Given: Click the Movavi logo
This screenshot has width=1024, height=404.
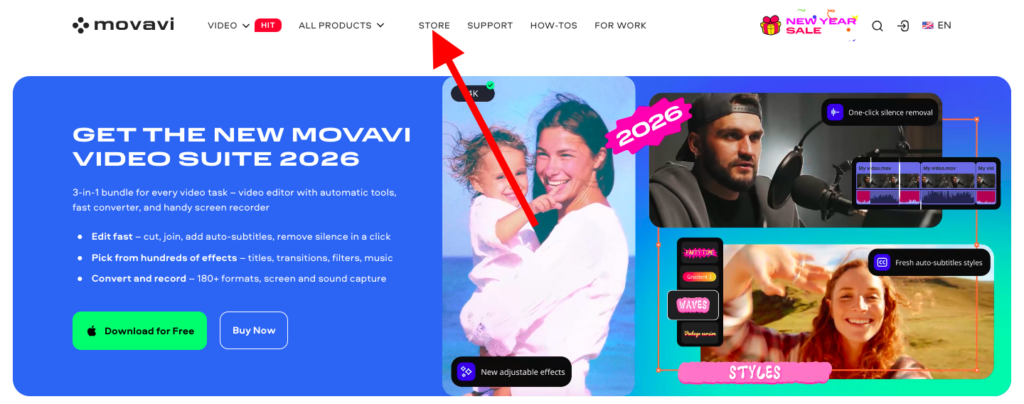Looking at the screenshot, I should pyautogui.click(x=123, y=25).
